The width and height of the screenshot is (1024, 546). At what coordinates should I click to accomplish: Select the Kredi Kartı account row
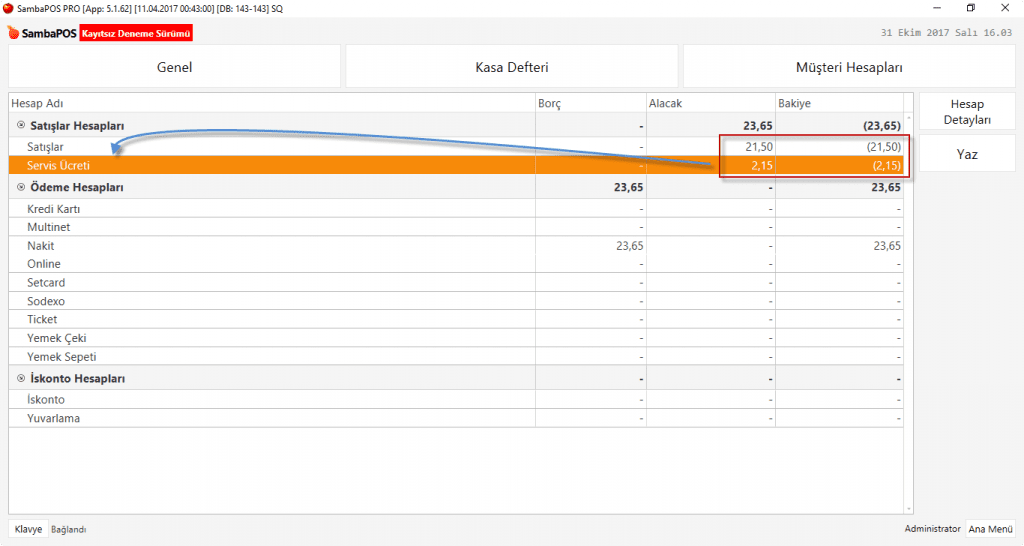pyautogui.click(x=54, y=209)
